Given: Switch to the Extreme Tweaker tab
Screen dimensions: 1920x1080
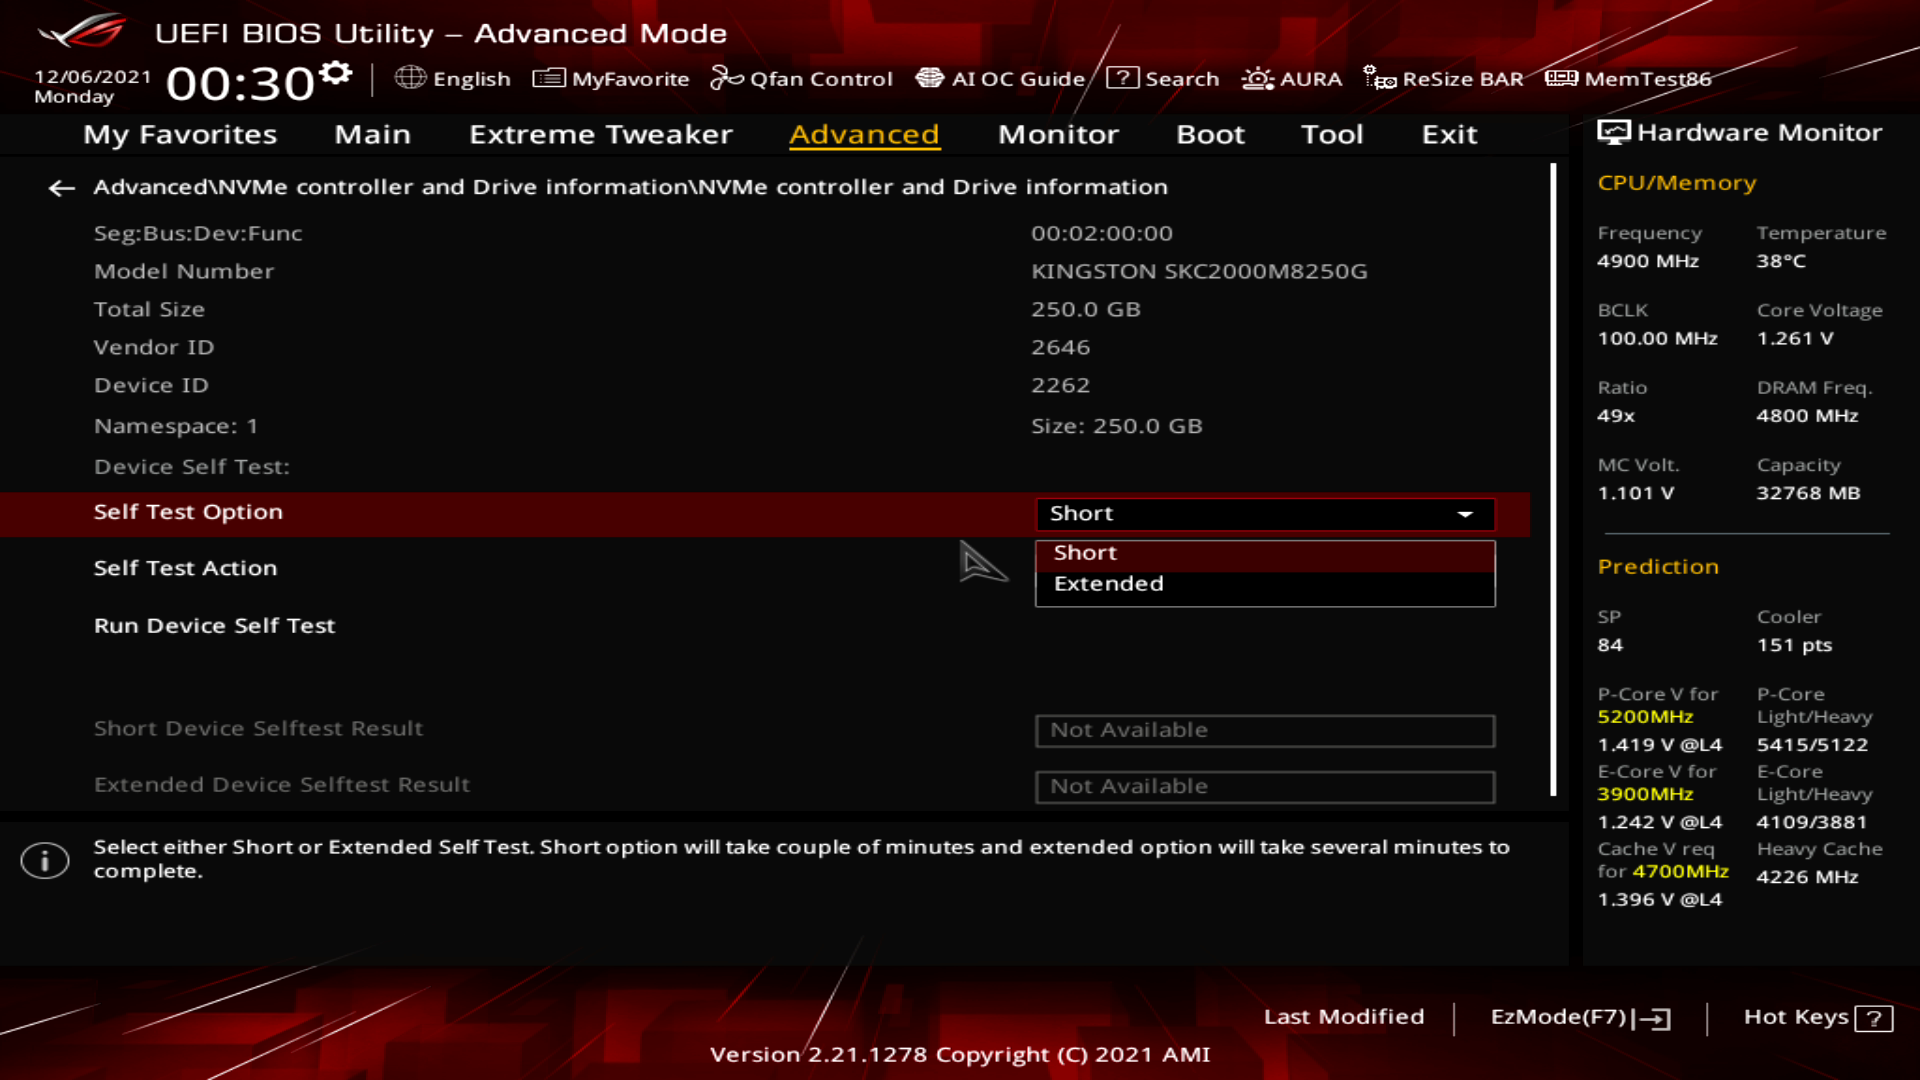Looking at the screenshot, I should [x=600, y=134].
